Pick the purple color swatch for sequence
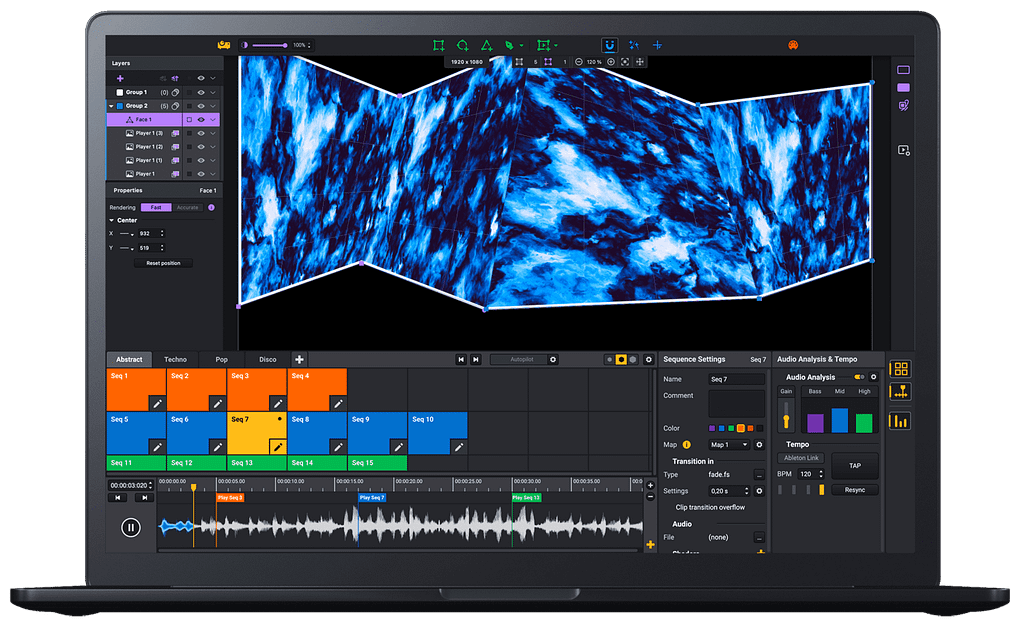 tap(712, 428)
